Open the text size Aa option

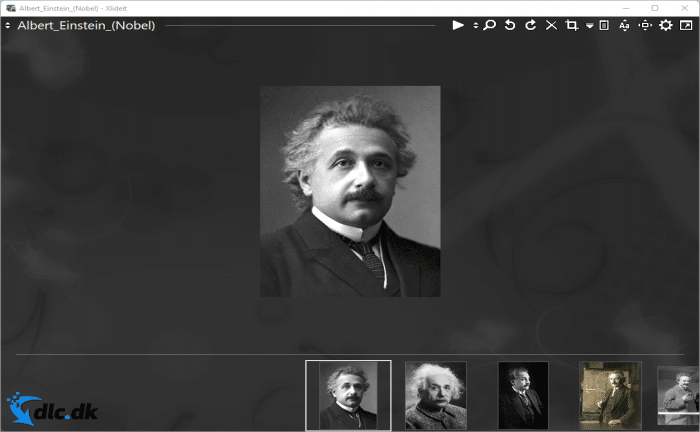[x=624, y=25]
